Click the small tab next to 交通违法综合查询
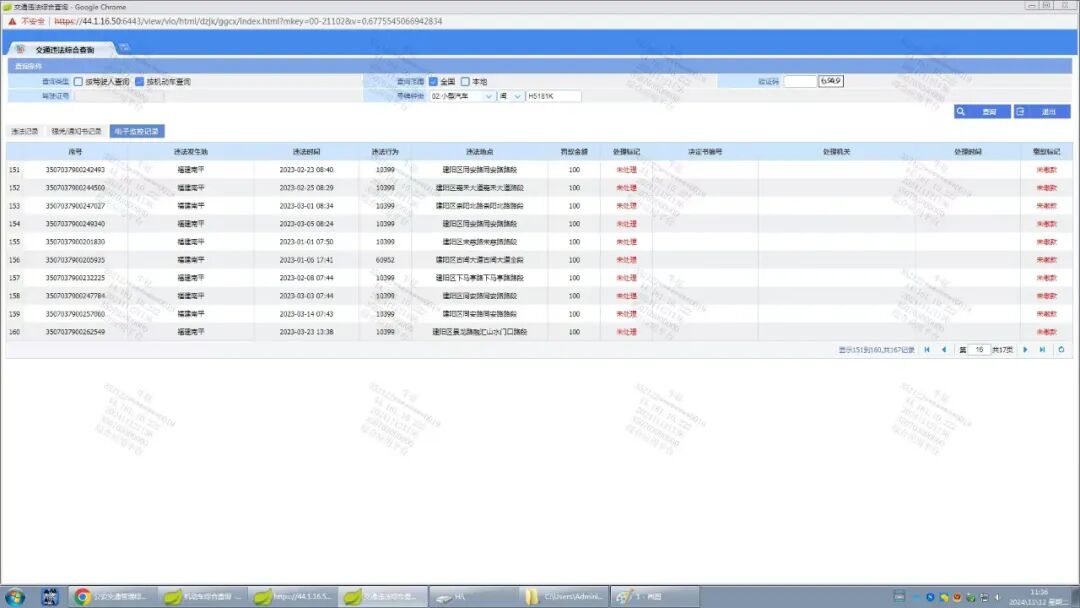 click(x=123, y=48)
